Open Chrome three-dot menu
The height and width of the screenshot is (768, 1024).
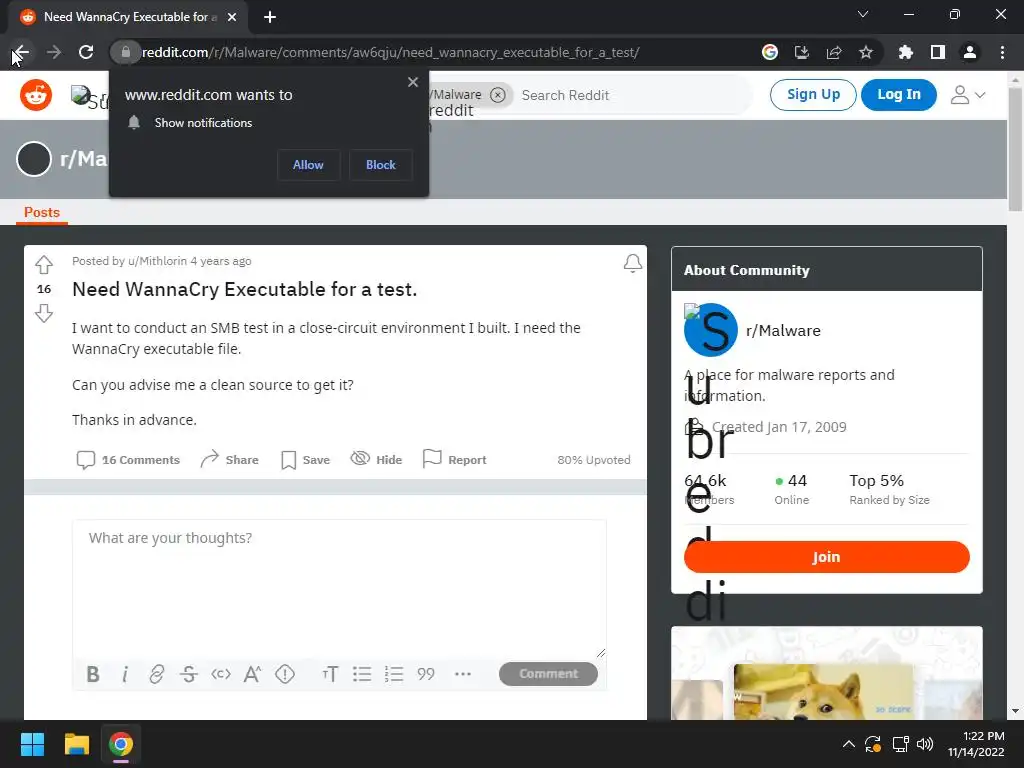(1002, 52)
